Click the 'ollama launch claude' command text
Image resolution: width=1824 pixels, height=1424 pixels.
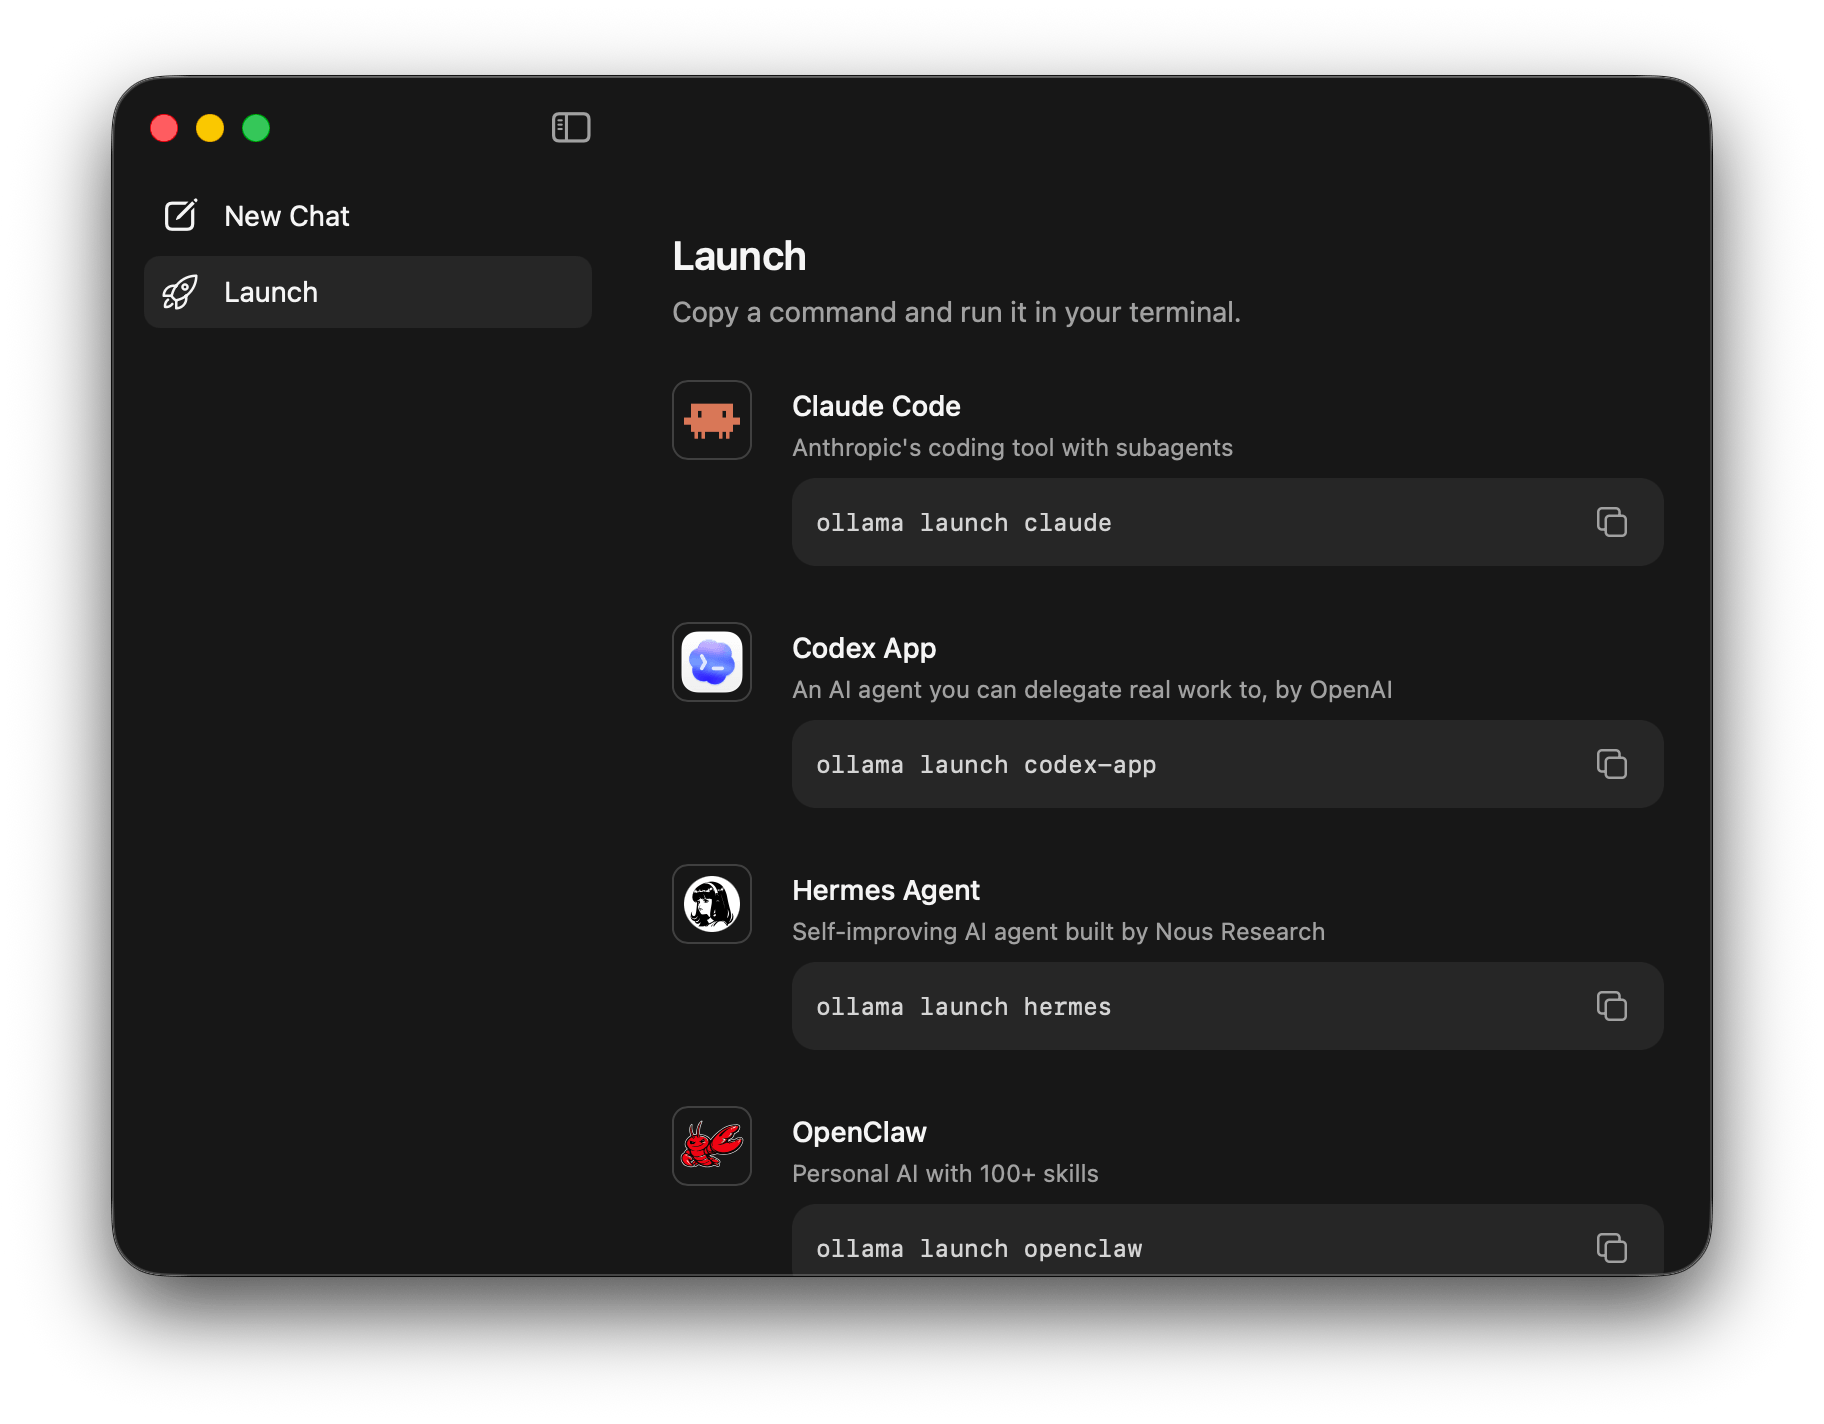(964, 523)
